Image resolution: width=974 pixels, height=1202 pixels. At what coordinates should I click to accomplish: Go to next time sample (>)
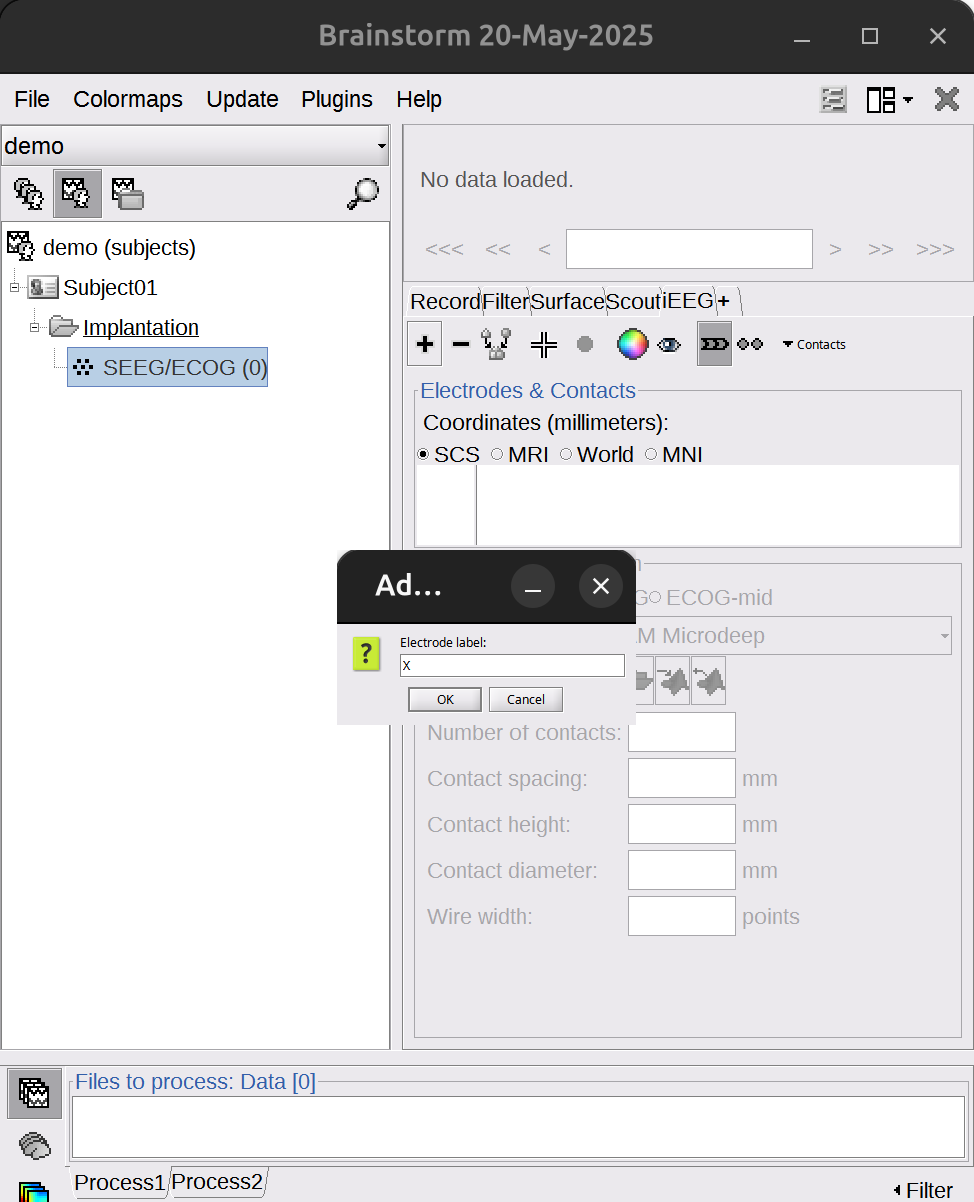tap(835, 249)
